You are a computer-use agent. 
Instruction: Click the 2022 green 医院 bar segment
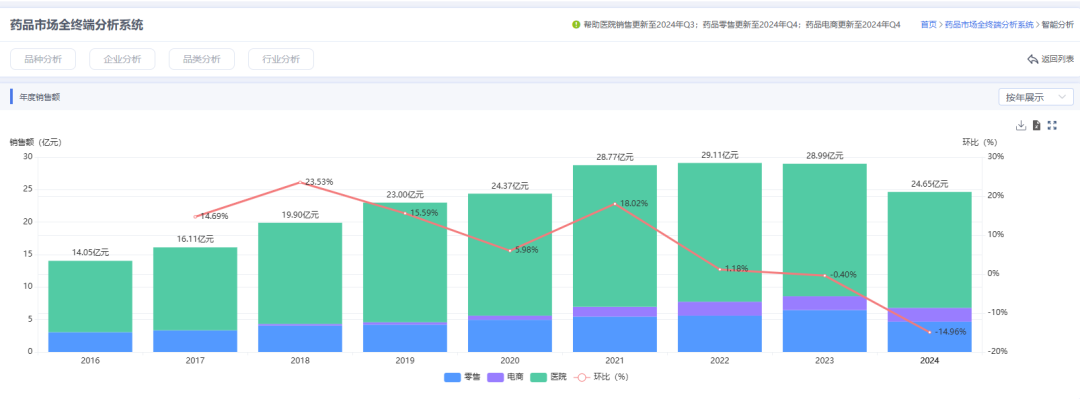click(719, 232)
